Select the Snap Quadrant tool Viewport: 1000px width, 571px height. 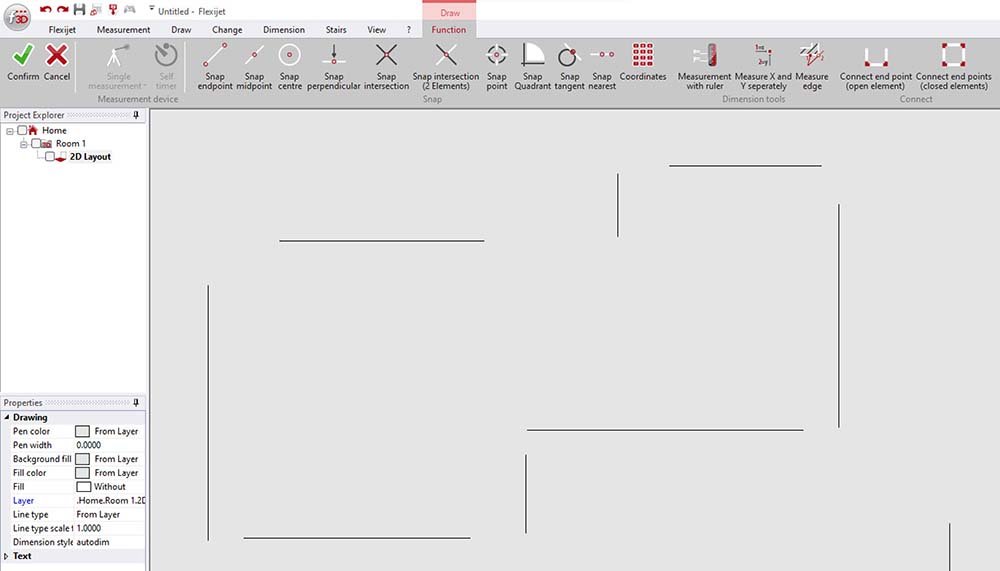click(533, 66)
